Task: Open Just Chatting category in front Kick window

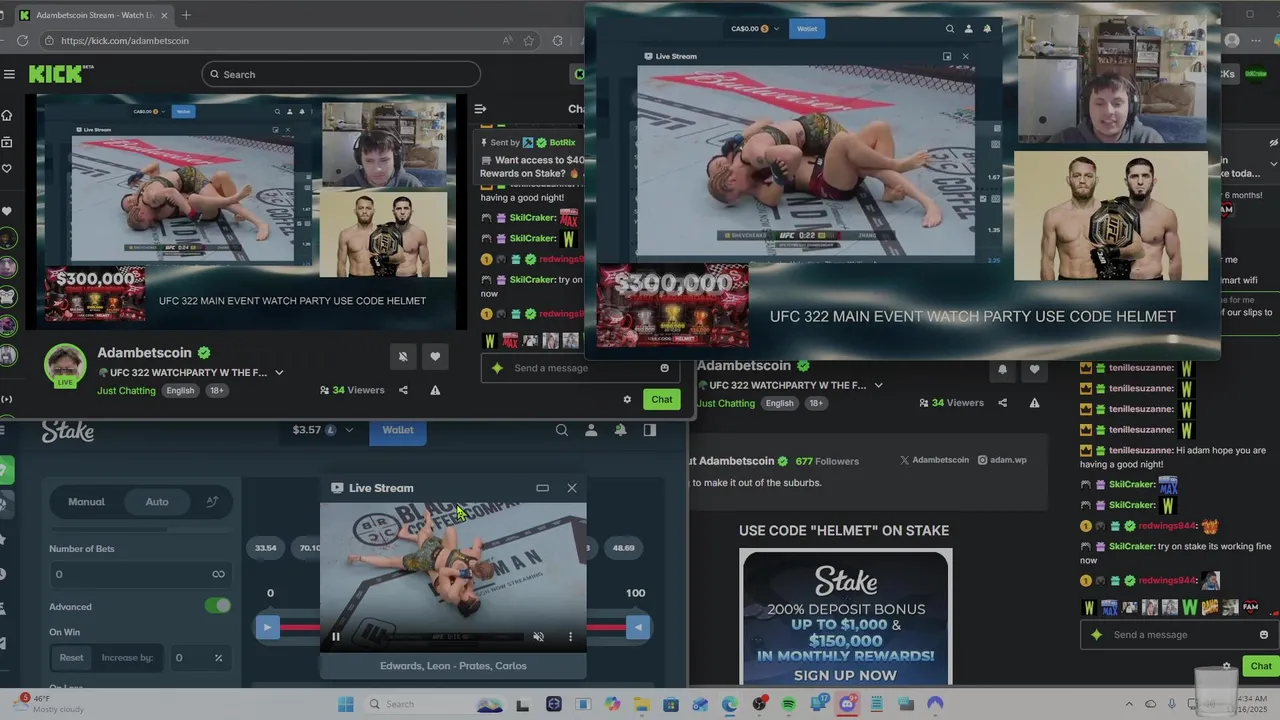Action: [x=126, y=390]
